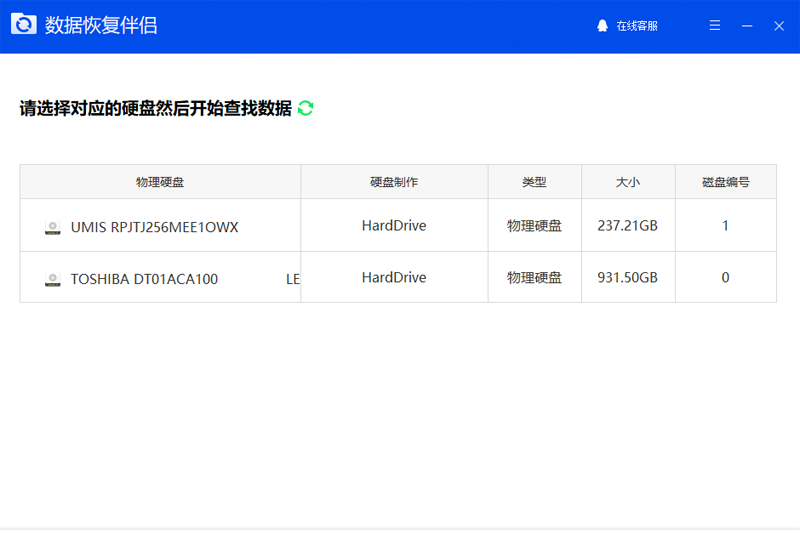Click the 931.50GB size cell
This screenshot has width=800, height=533.
point(628,278)
